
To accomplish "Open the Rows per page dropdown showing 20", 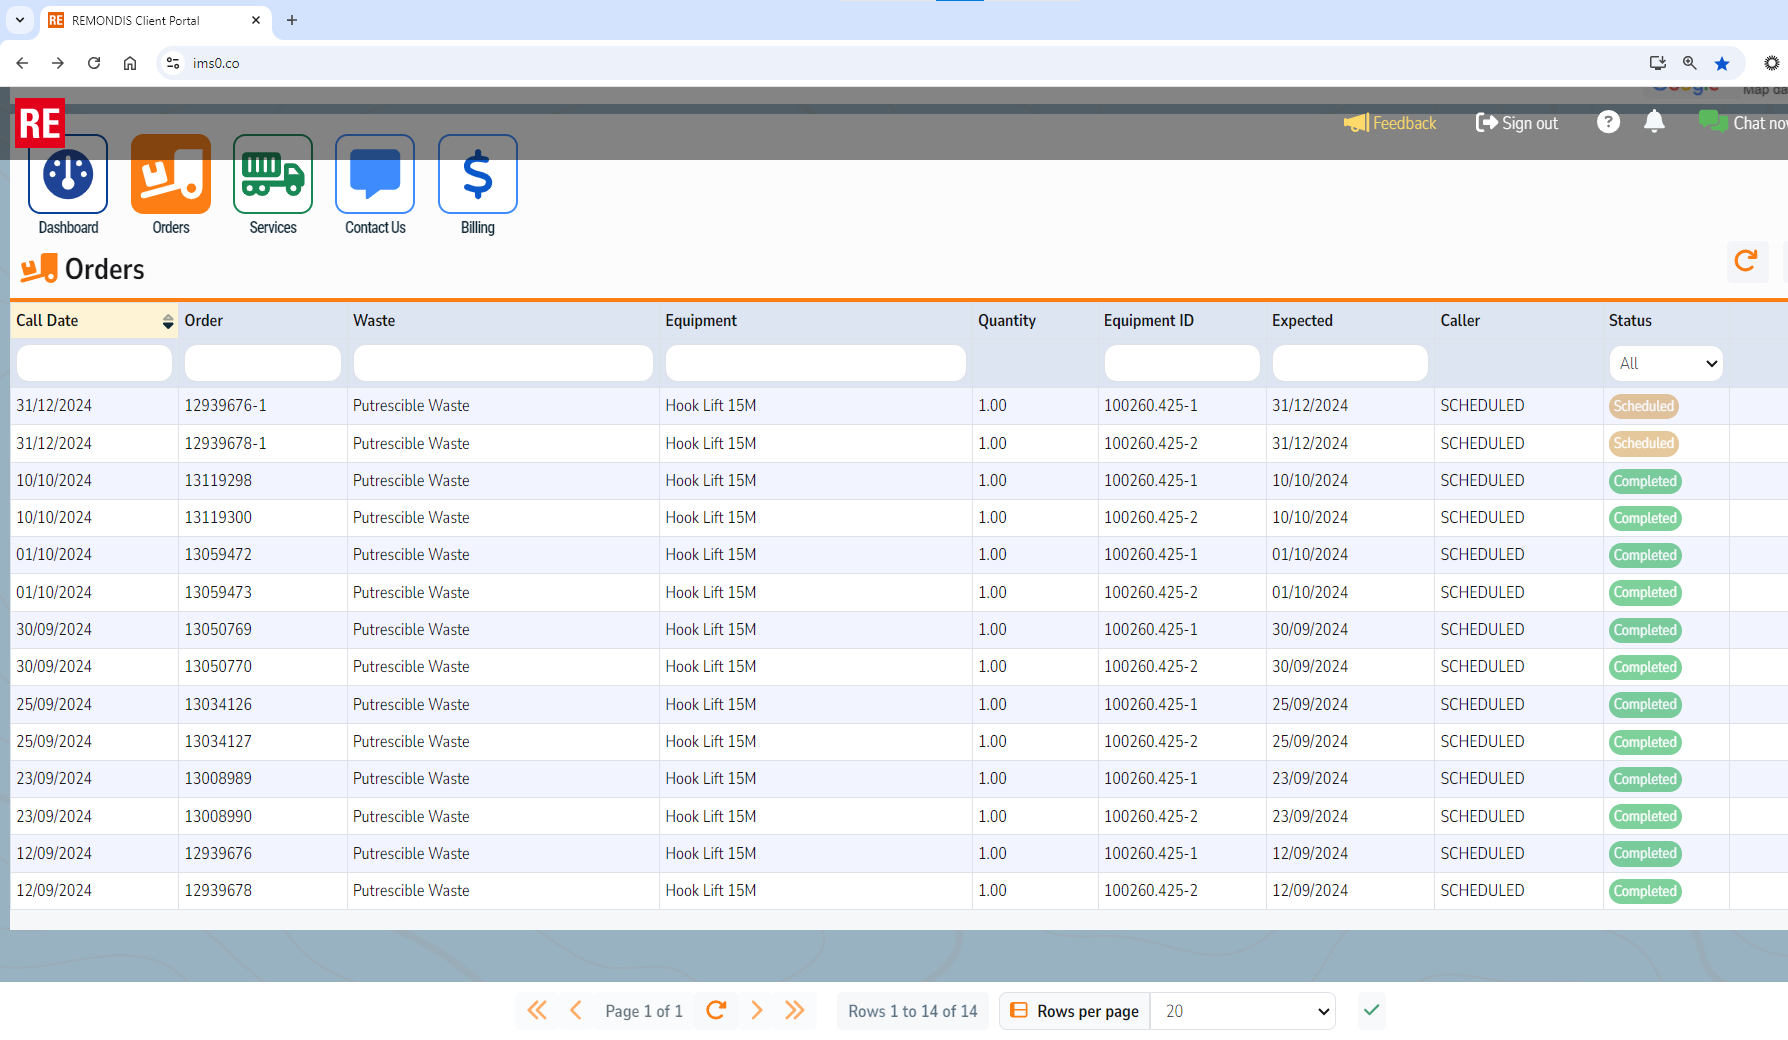I will click(x=1243, y=1011).
